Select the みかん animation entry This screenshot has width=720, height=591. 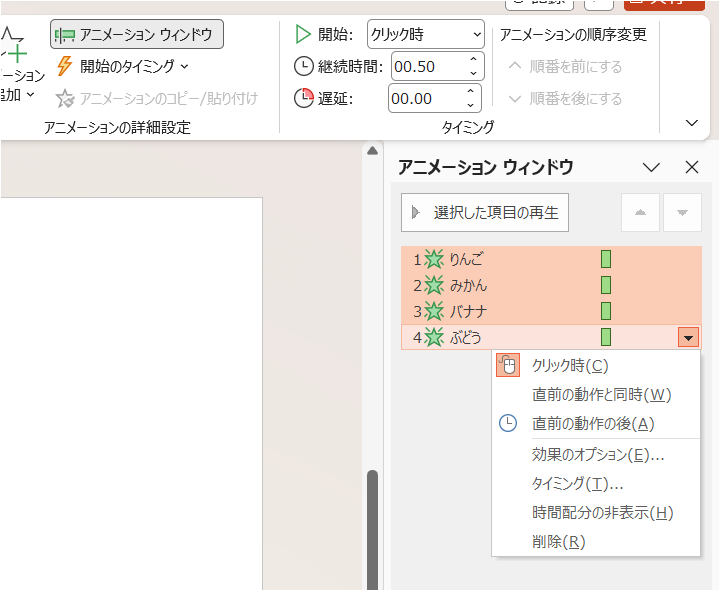click(468, 285)
